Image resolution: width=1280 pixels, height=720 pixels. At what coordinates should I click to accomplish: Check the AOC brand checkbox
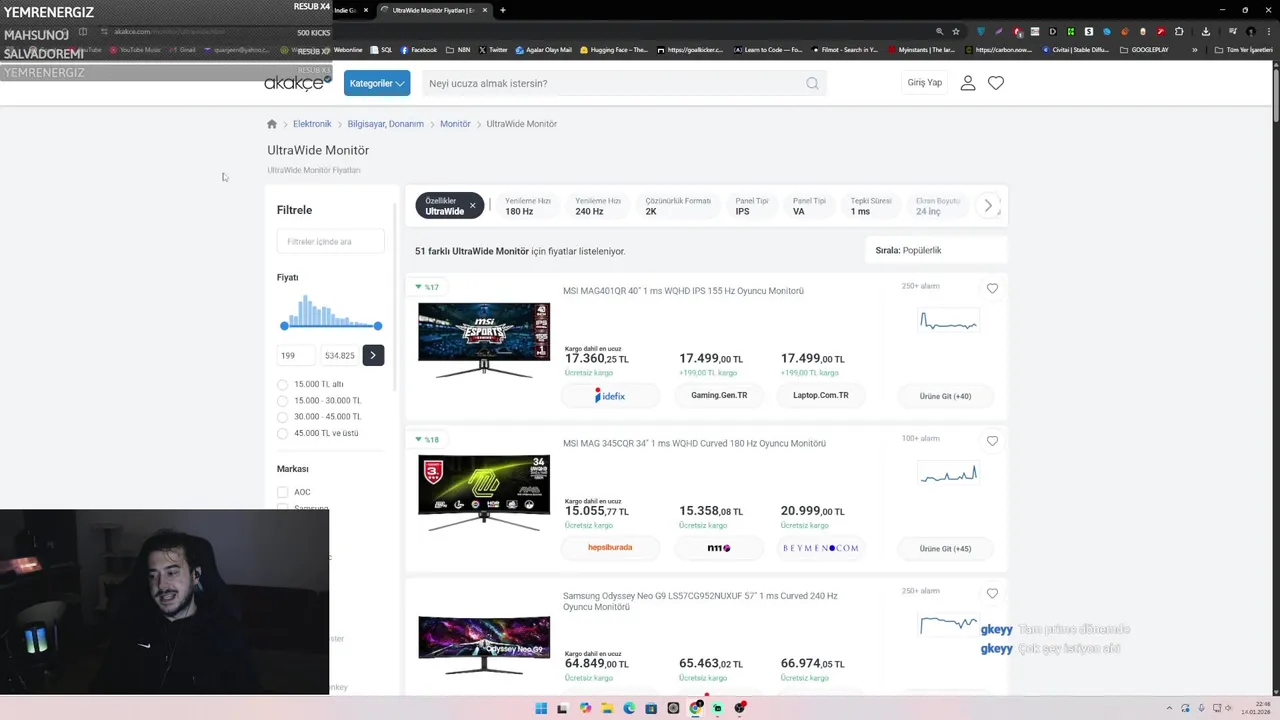[x=283, y=492]
